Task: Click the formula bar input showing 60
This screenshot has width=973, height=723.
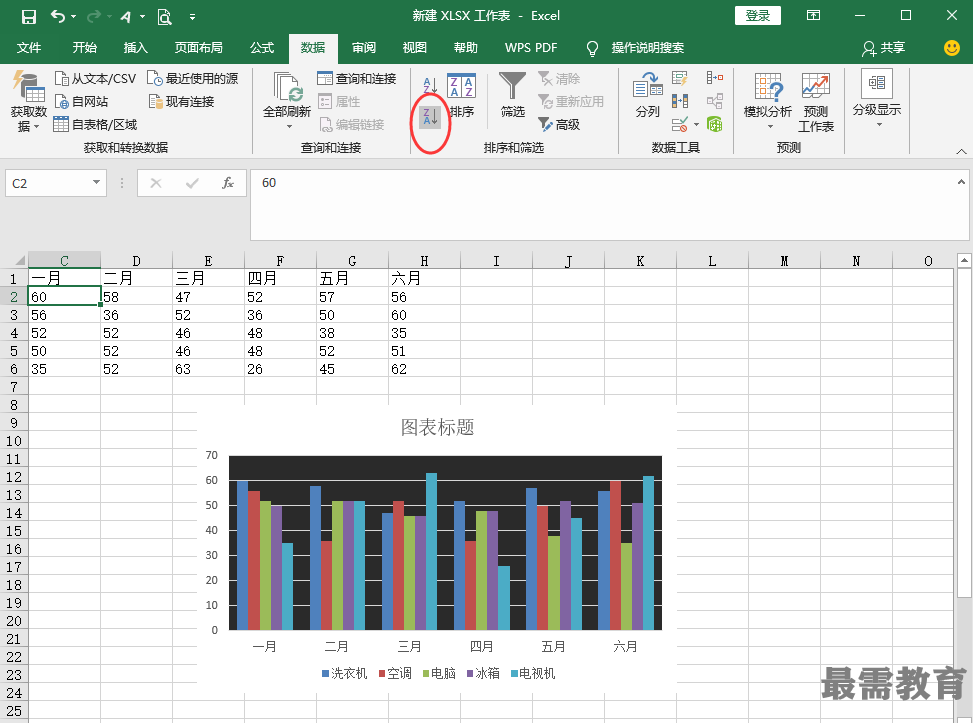Action: pos(609,205)
